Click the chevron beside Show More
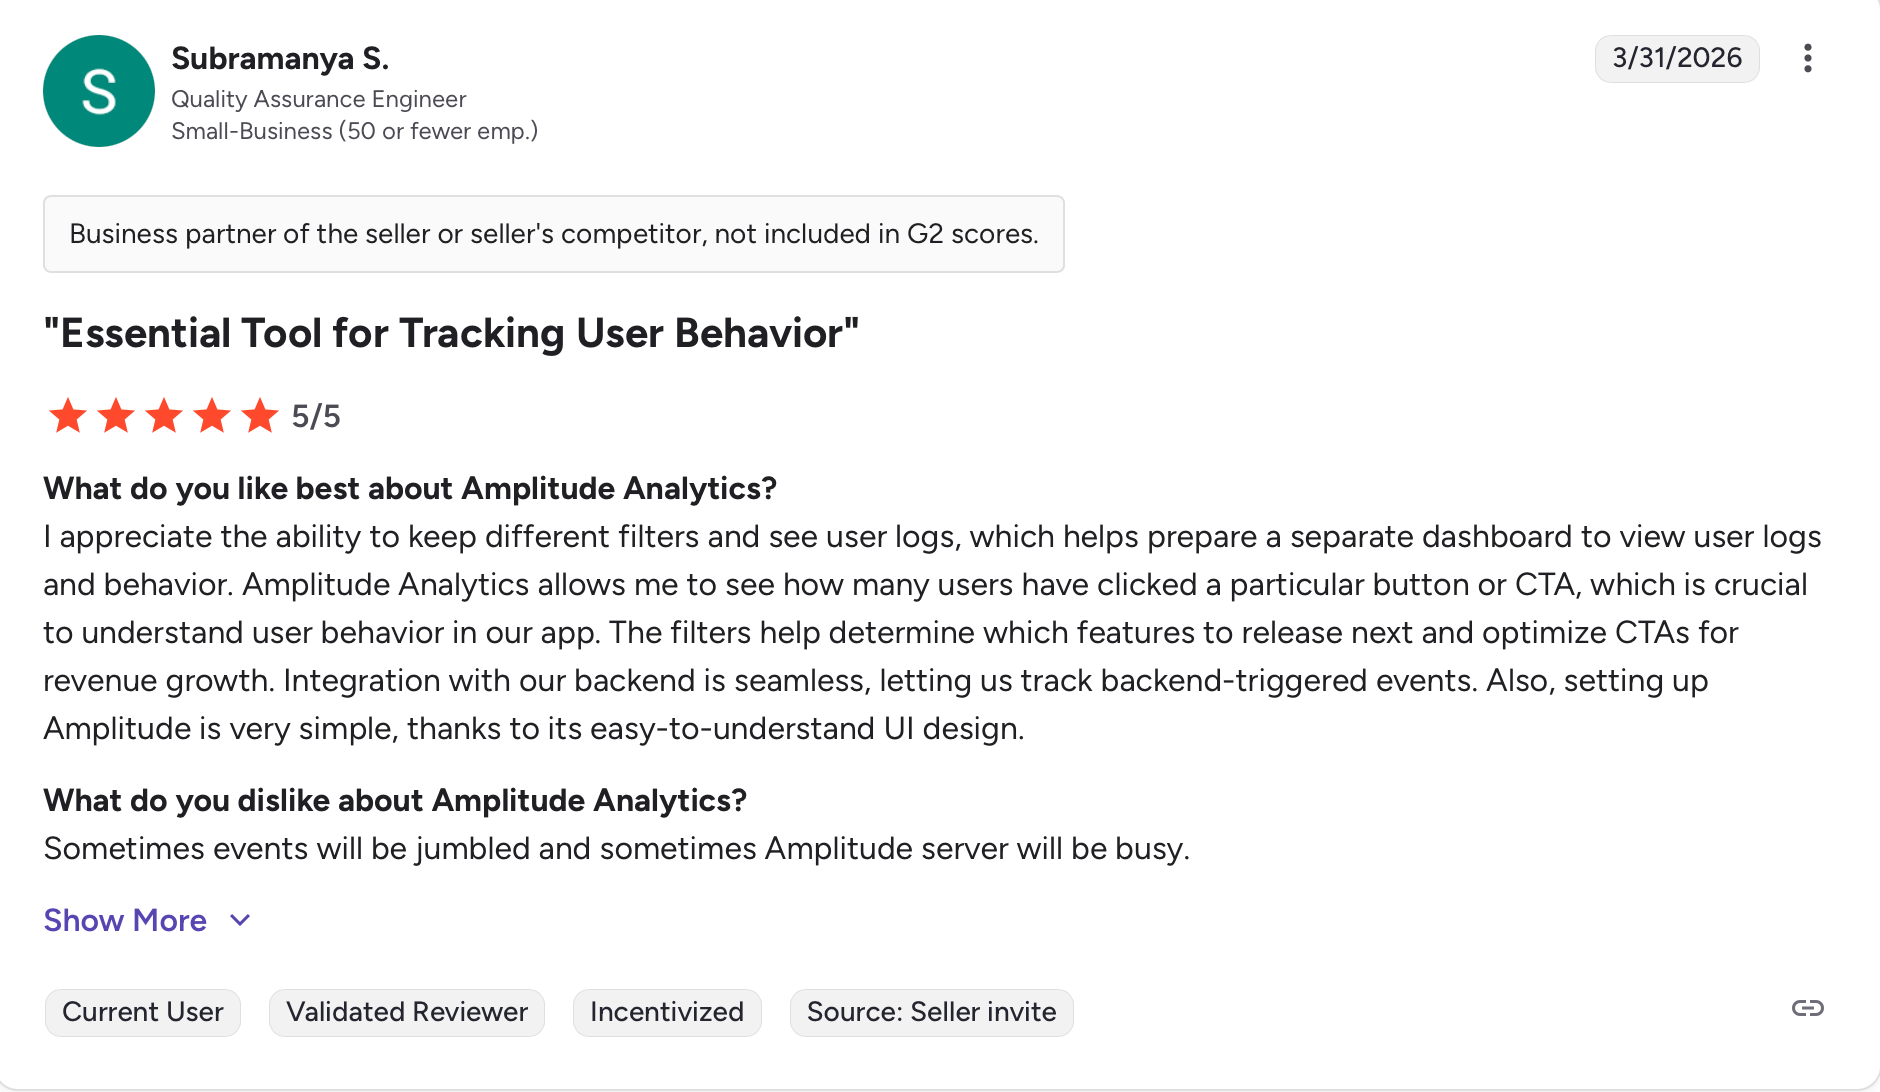The height and width of the screenshot is (1092, 1880). pyautogui.click(x=240, y=920)
